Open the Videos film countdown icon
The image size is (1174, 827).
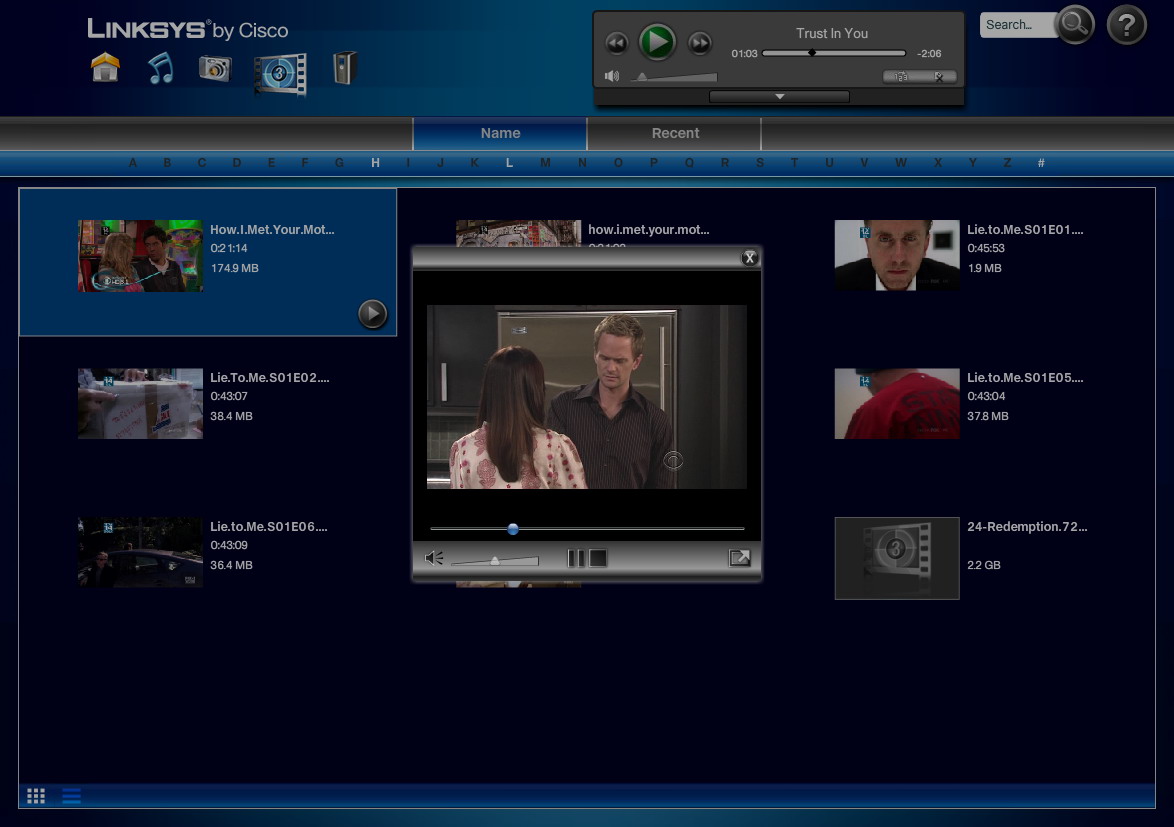click(280, 74)
